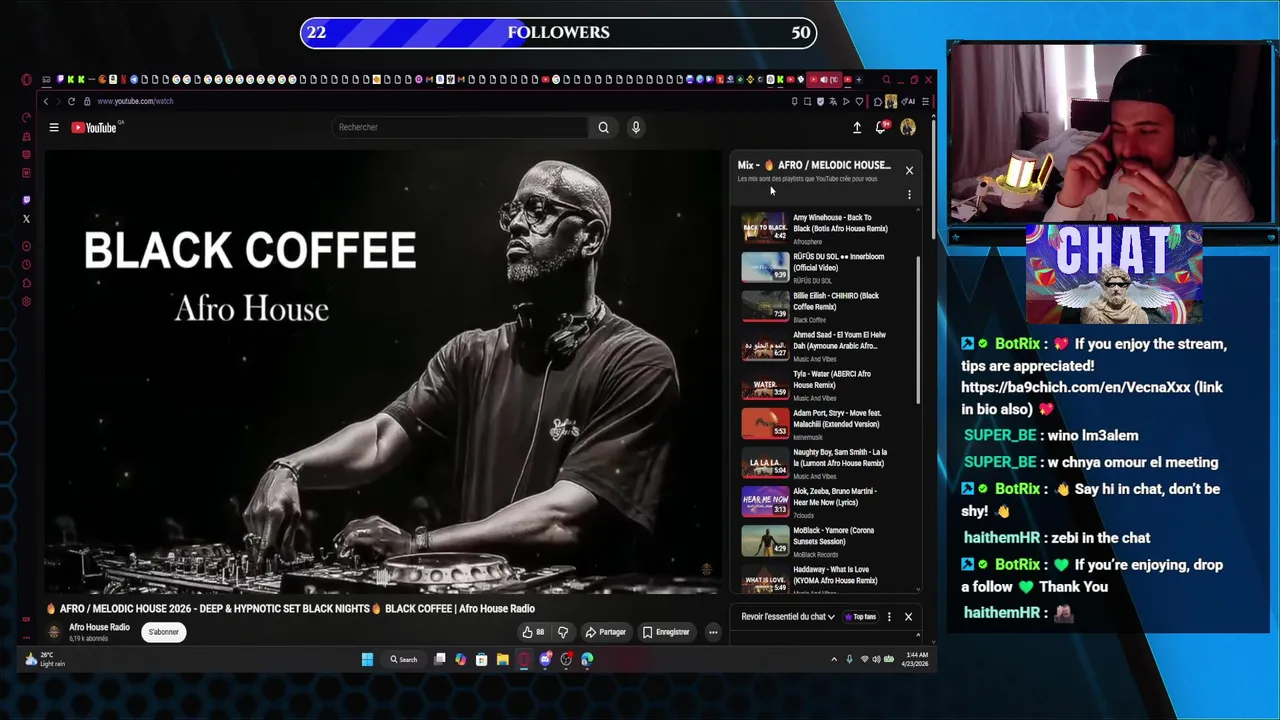Show hidden system tray icons chevron
The image size is (1280, 720).
point(834,659)
